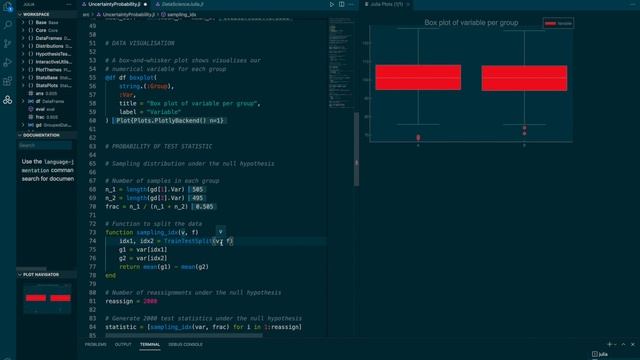Click the documentation search input field
Viewport: 640px width, 360px height.
click(45, 145)
